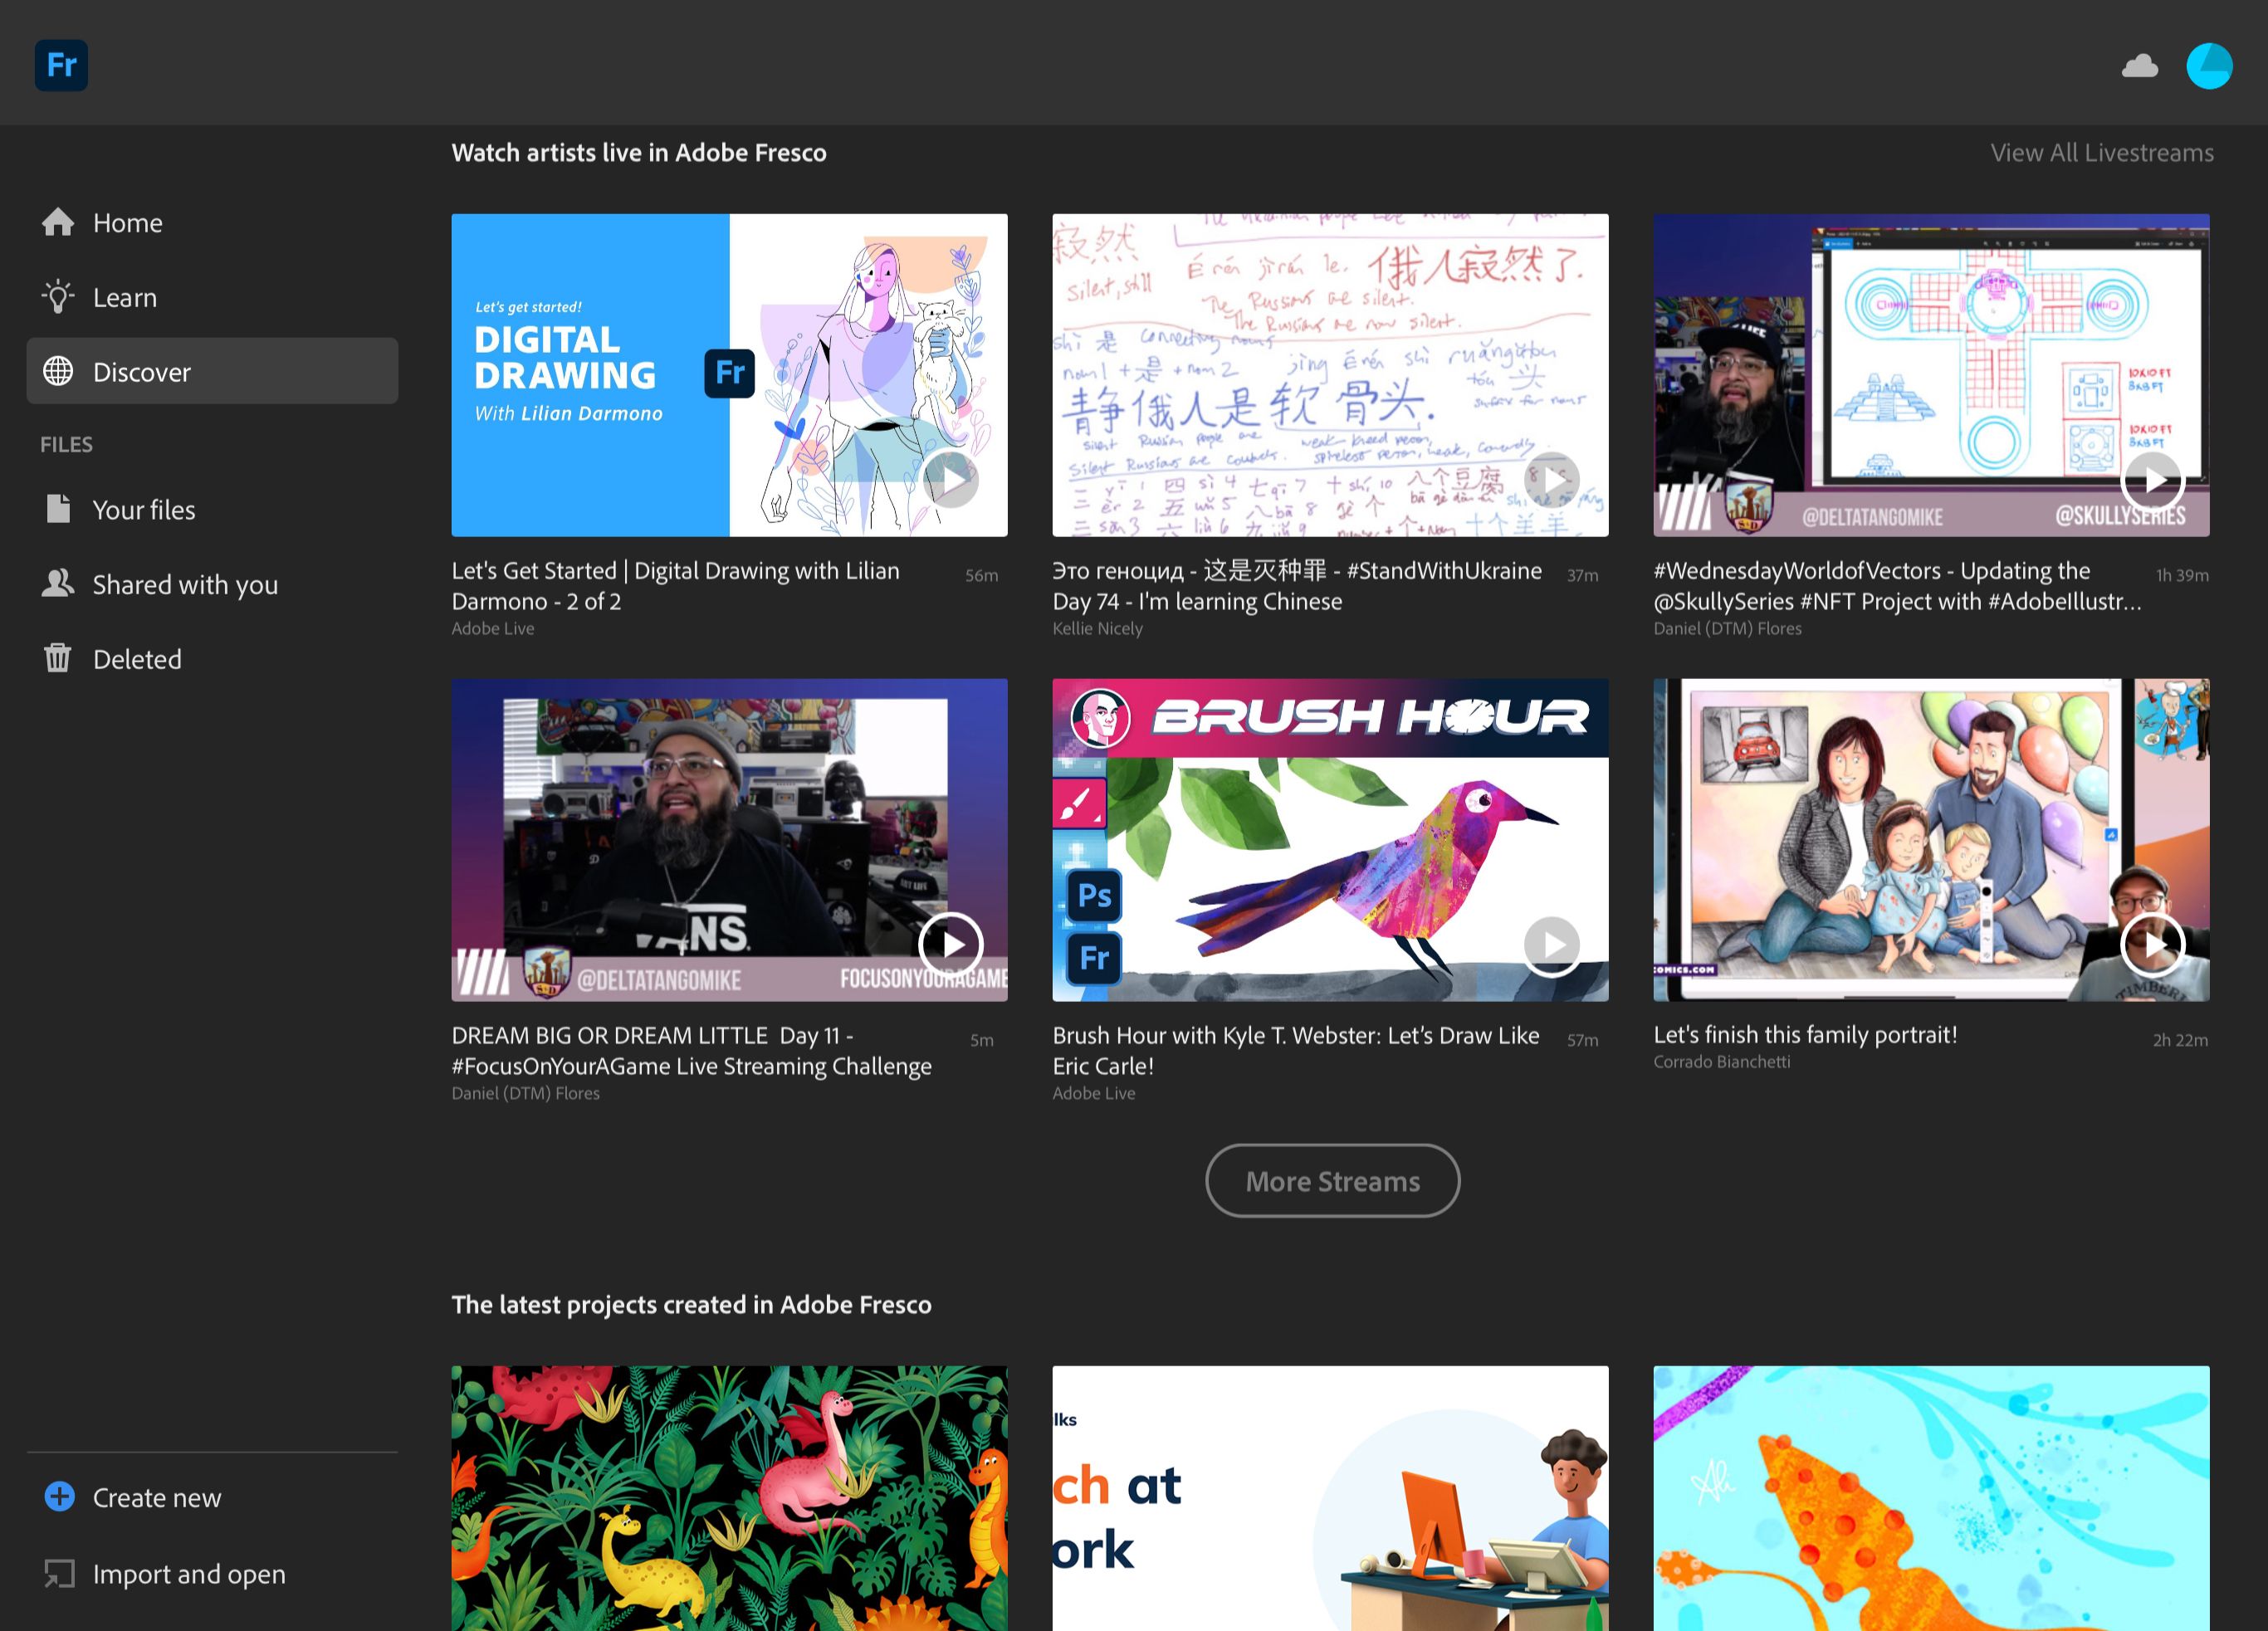Click author Corrado Bianchetti
Image resolution: width=2268 pixels, height=1631 pixels.
click(x=1721, y=1061)
